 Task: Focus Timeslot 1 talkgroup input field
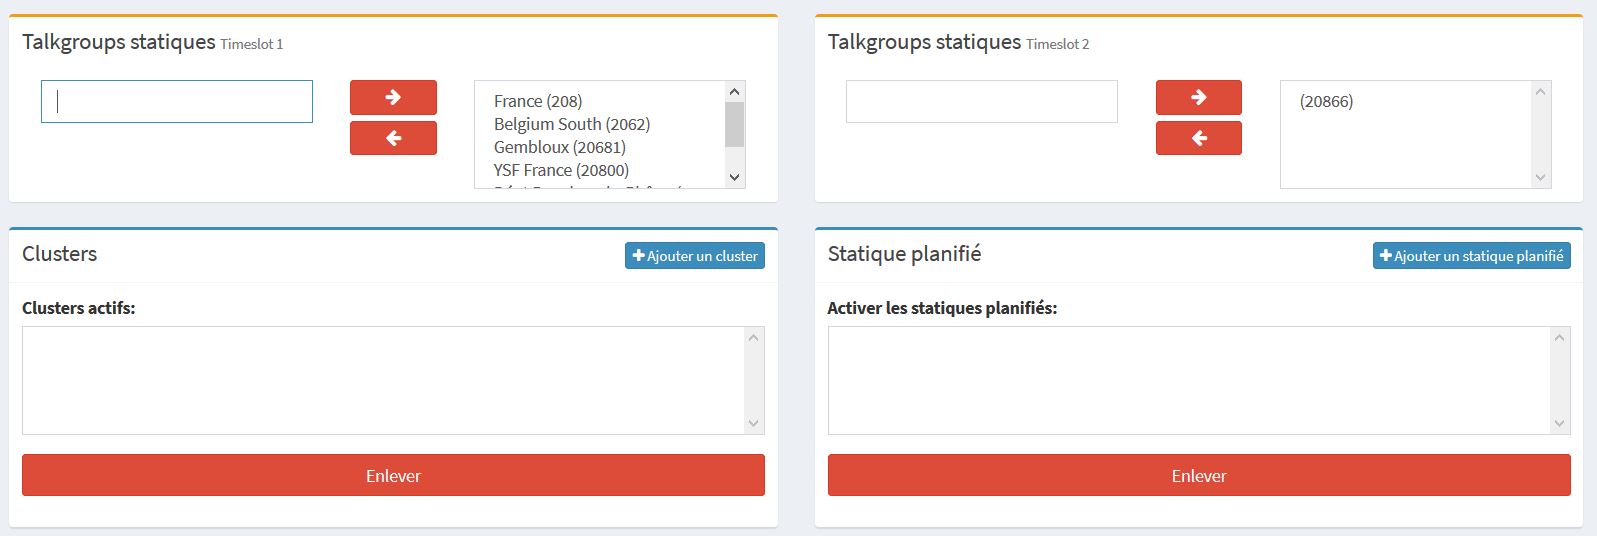pos(177,101)
